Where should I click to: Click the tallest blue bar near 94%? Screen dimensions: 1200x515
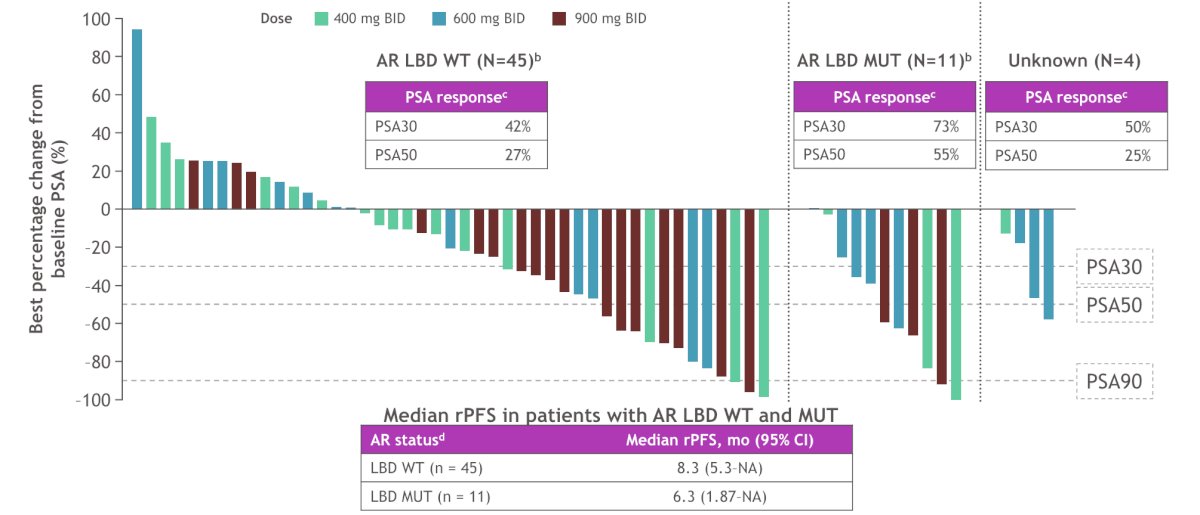[137, 119]
